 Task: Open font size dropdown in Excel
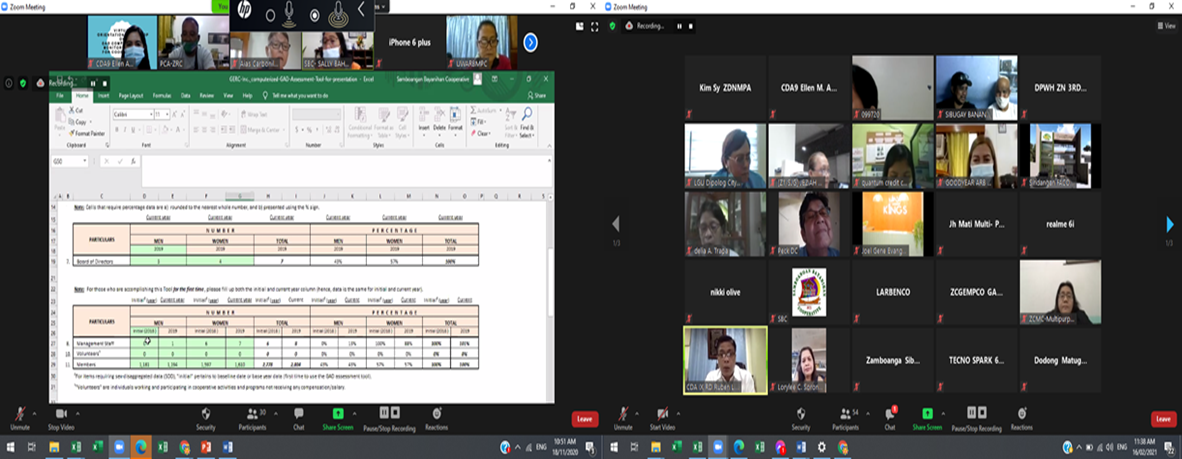point(167,114)
